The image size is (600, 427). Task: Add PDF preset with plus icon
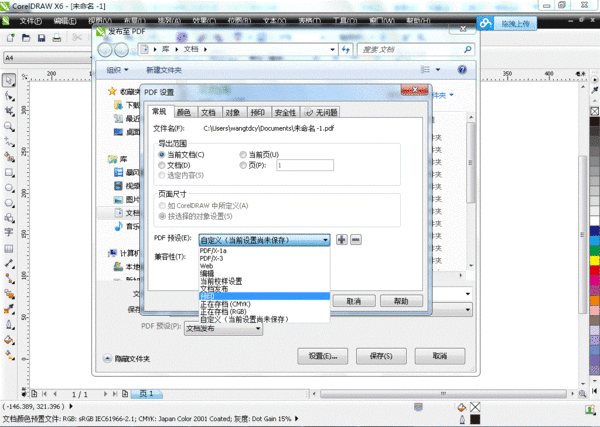(342, 240)
